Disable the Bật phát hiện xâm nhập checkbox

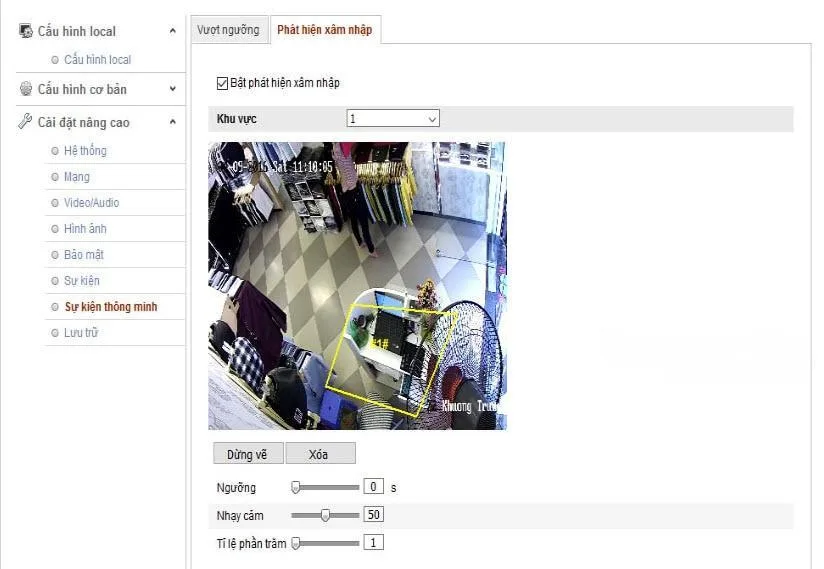[223, 83]
